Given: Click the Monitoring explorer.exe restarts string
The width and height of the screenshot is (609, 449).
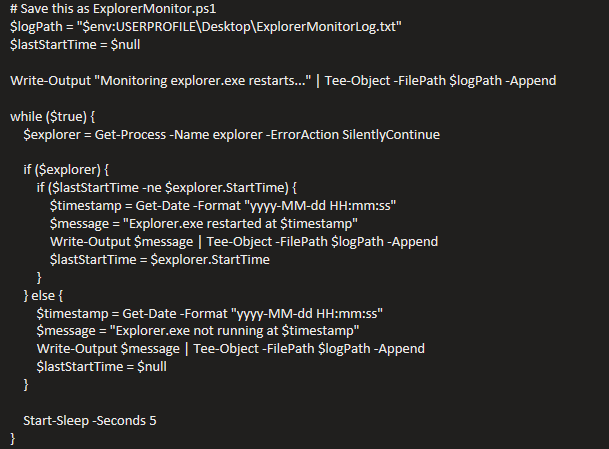Looking at the screenshot, I should tap(203, 80).
